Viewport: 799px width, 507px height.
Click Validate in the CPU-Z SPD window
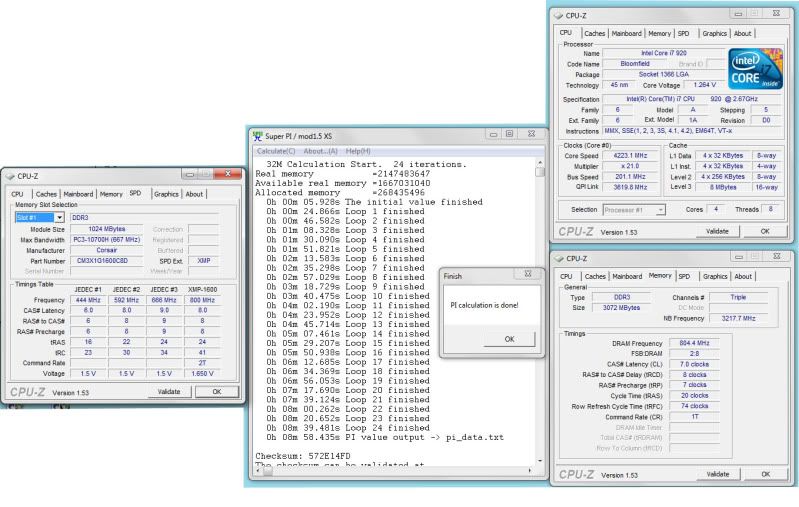click(x=169, y=391)
